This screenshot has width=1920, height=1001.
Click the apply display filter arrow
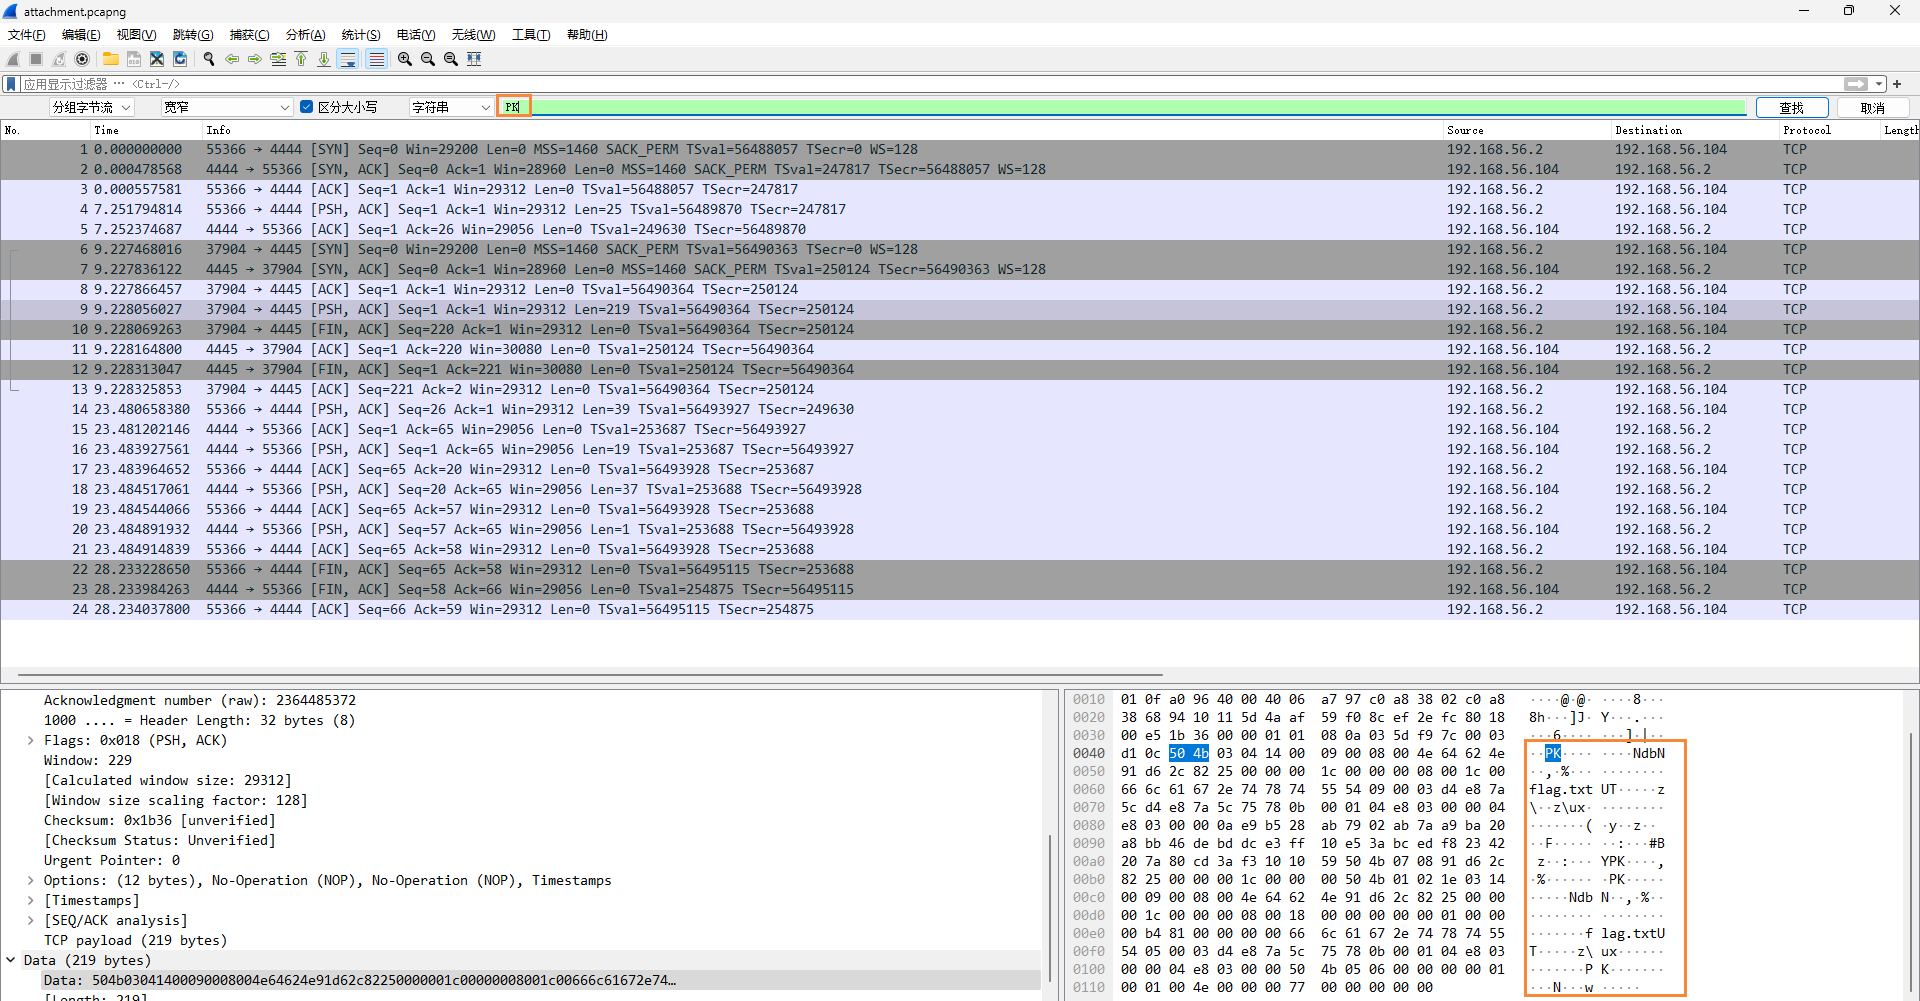coord(1855,84)
